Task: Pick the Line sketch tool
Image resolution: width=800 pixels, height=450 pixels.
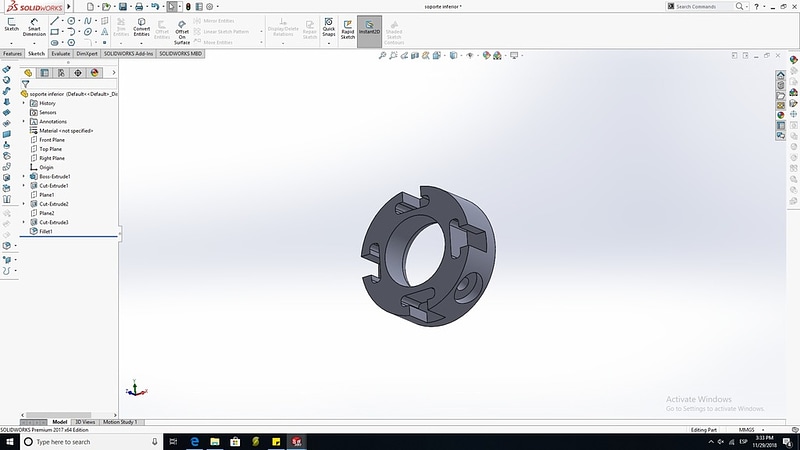Action: point(55,21)
